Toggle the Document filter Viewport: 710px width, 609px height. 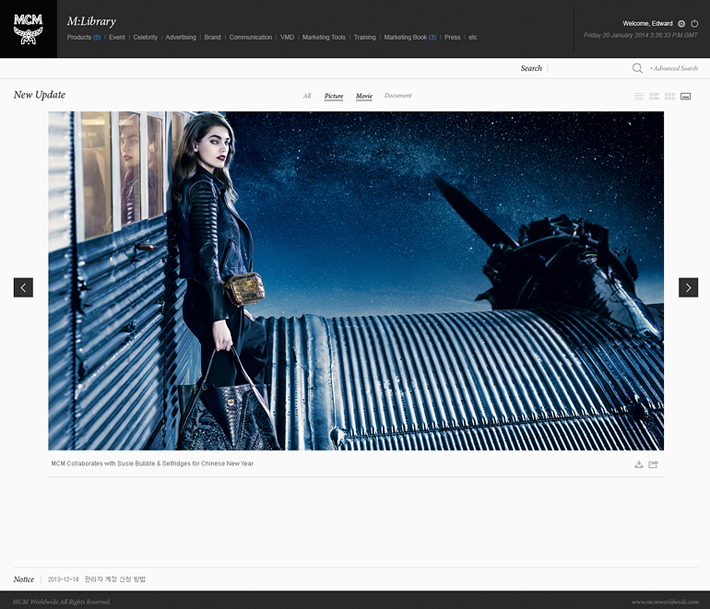tap(398, 96)
